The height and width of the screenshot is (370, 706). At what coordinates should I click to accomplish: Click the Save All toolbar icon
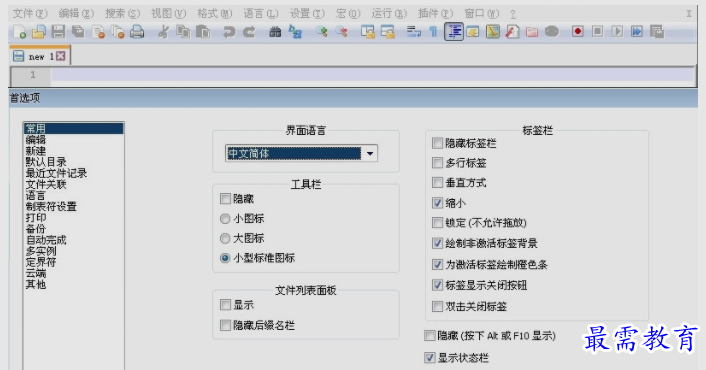[x=78, y=32]
